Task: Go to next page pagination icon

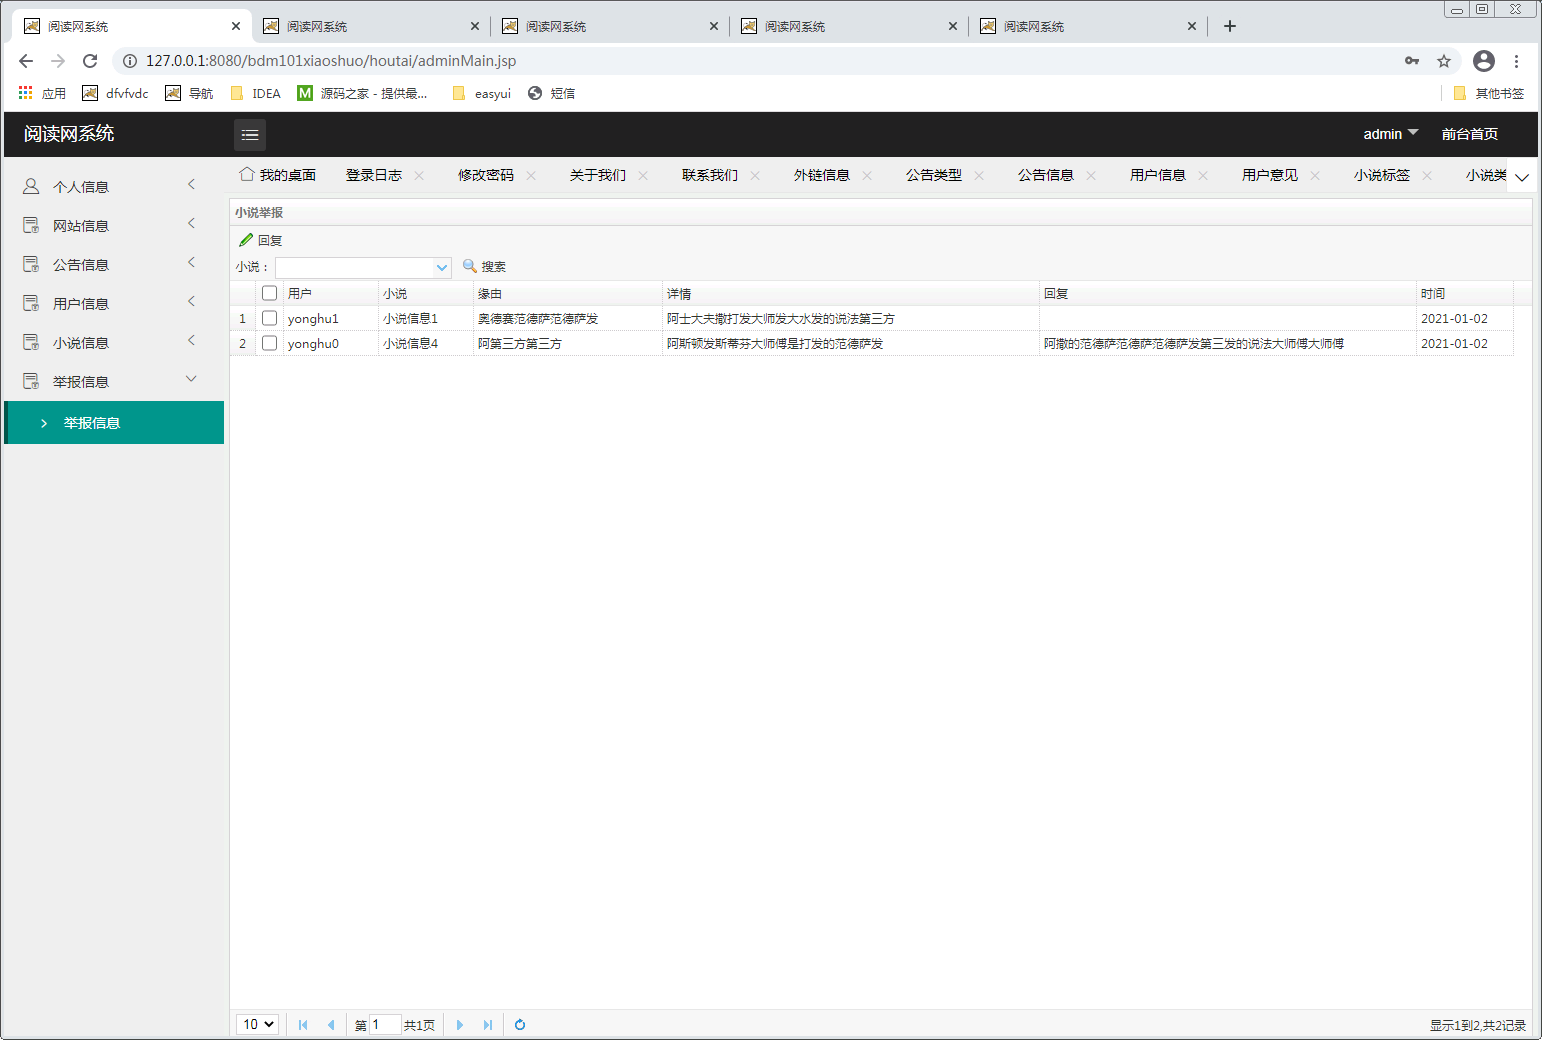Action: pos(460,1025)
